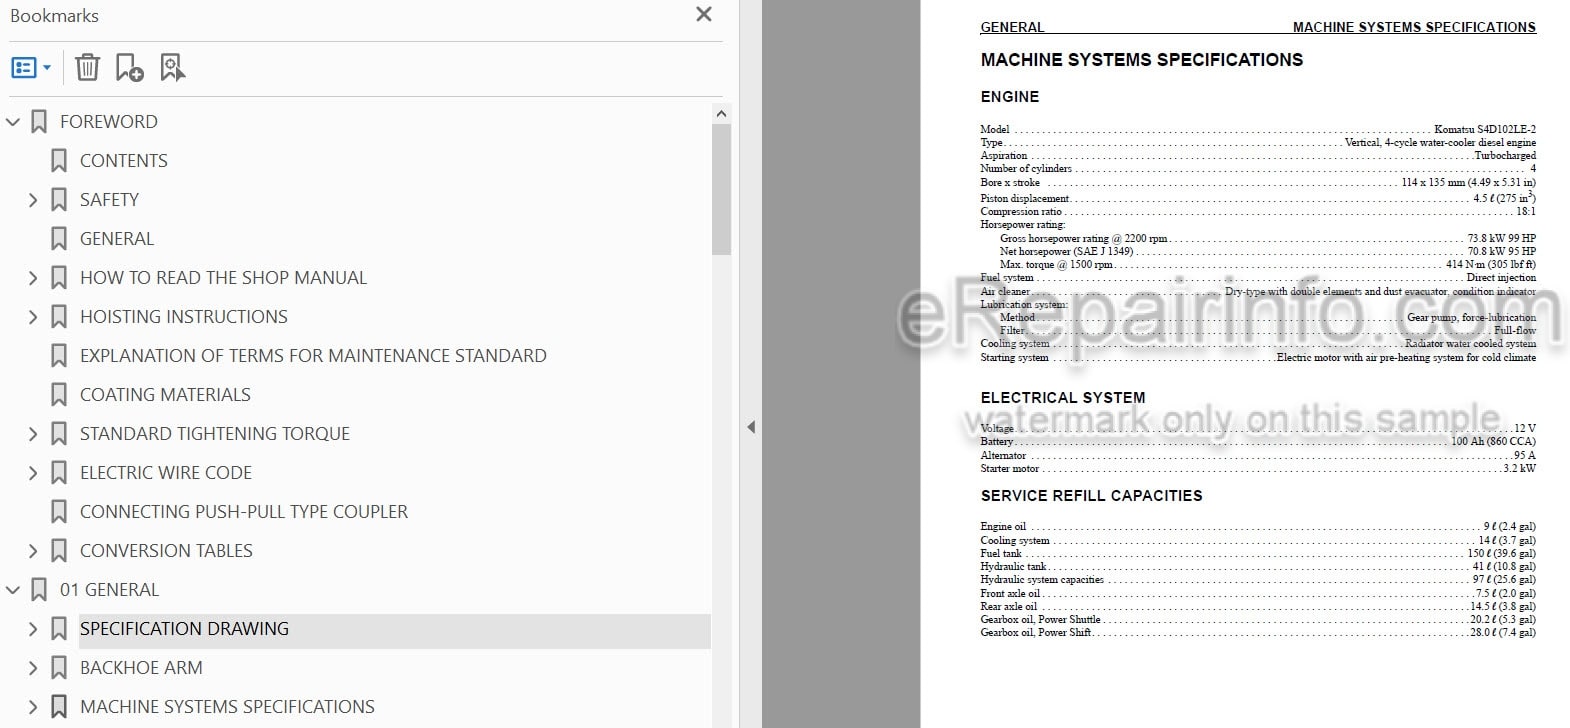Expand the BACKHOE ARM bookmark
This screenshot has height=728, width=1570.
(33, 668)
